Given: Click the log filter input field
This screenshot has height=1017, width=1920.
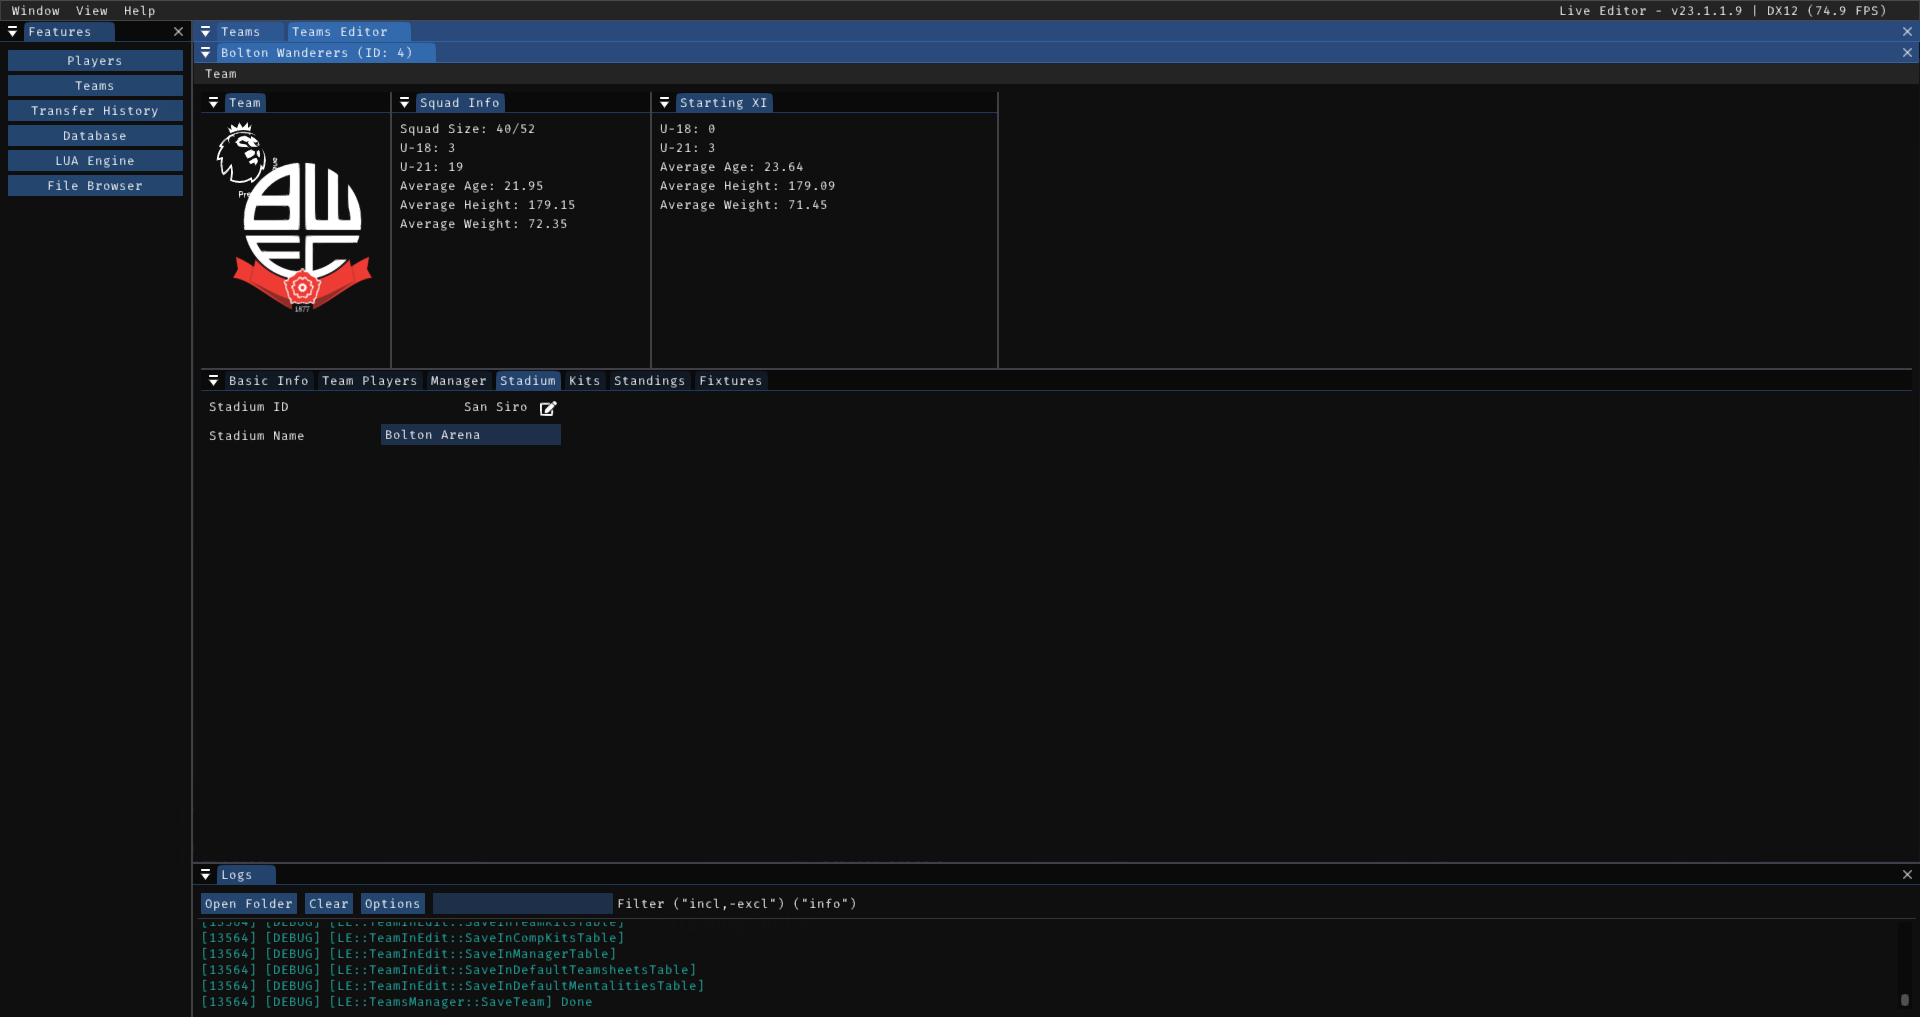Looking at the screenshot, I should (x=523, y=904).
